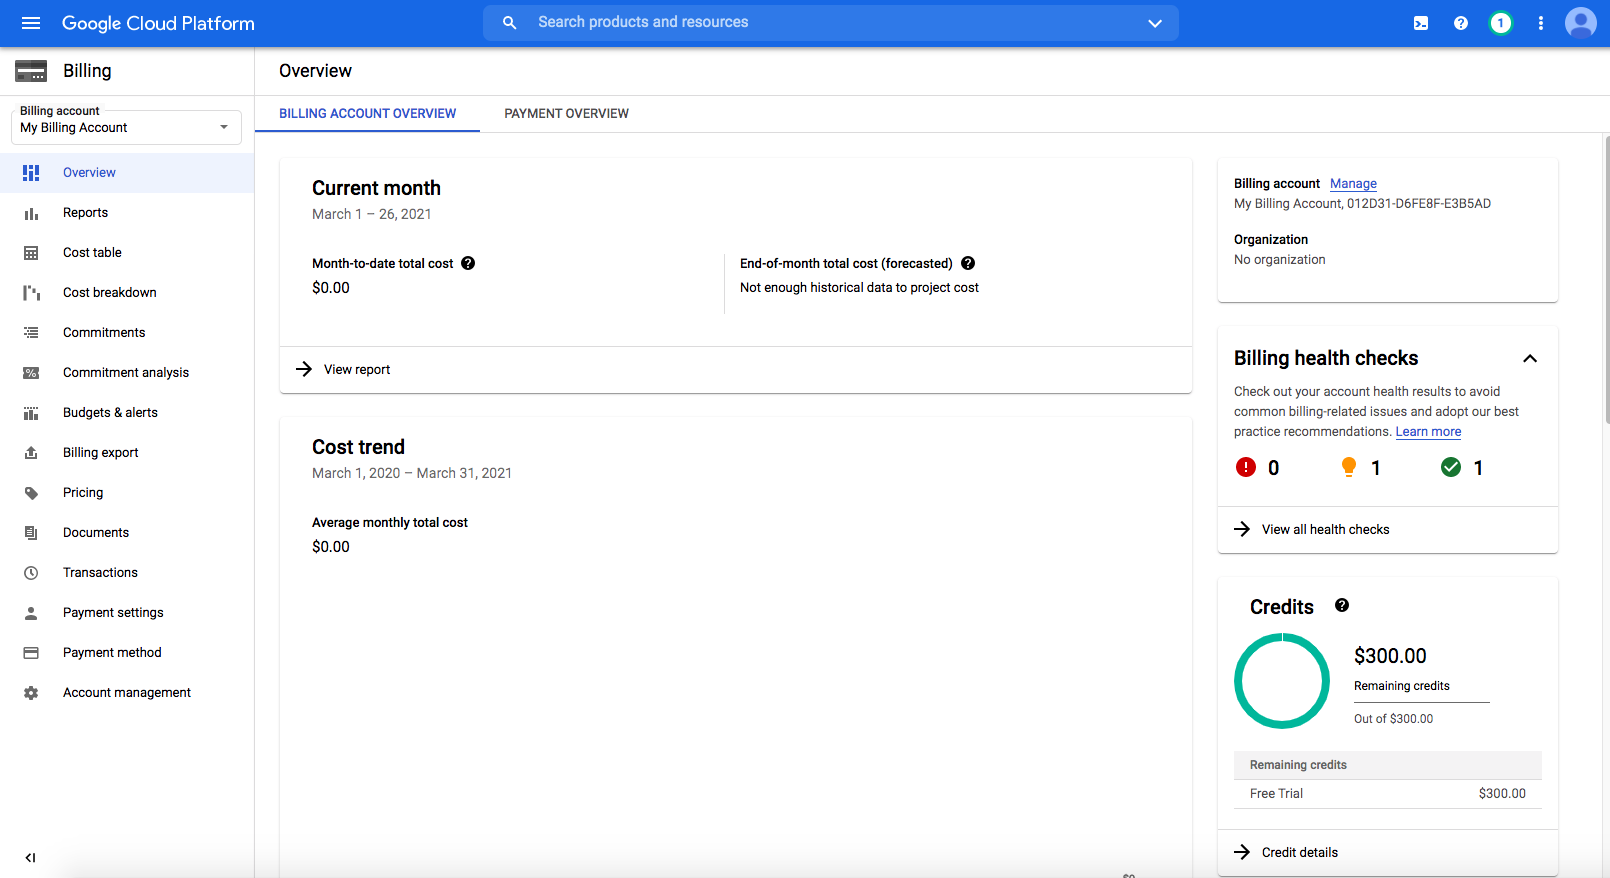Click the Reports bar chart icon
The height and width of the screenshot is (878, 1610).
31,213
